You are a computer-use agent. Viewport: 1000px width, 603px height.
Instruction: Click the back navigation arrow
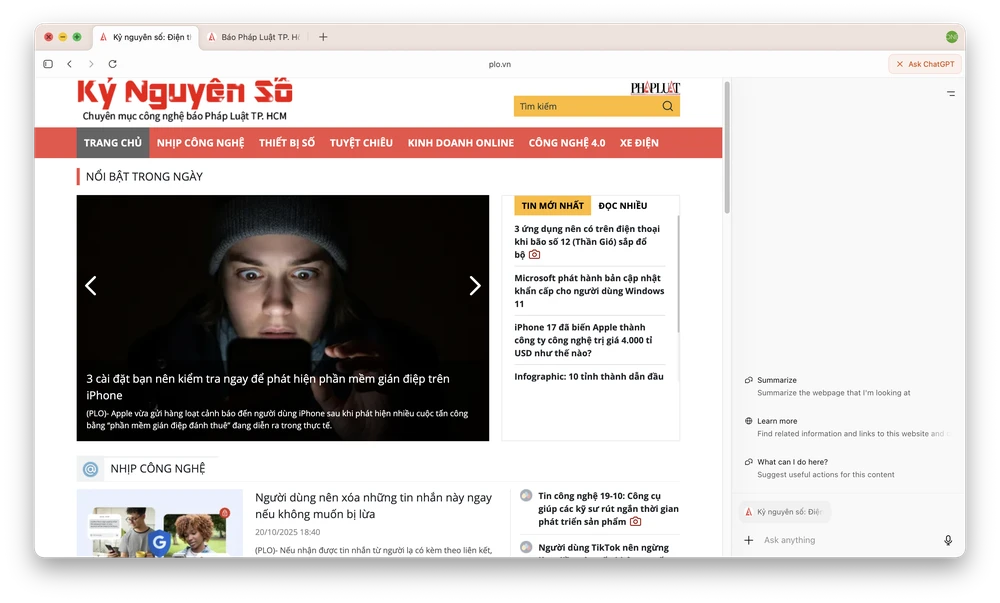point(69,64)
